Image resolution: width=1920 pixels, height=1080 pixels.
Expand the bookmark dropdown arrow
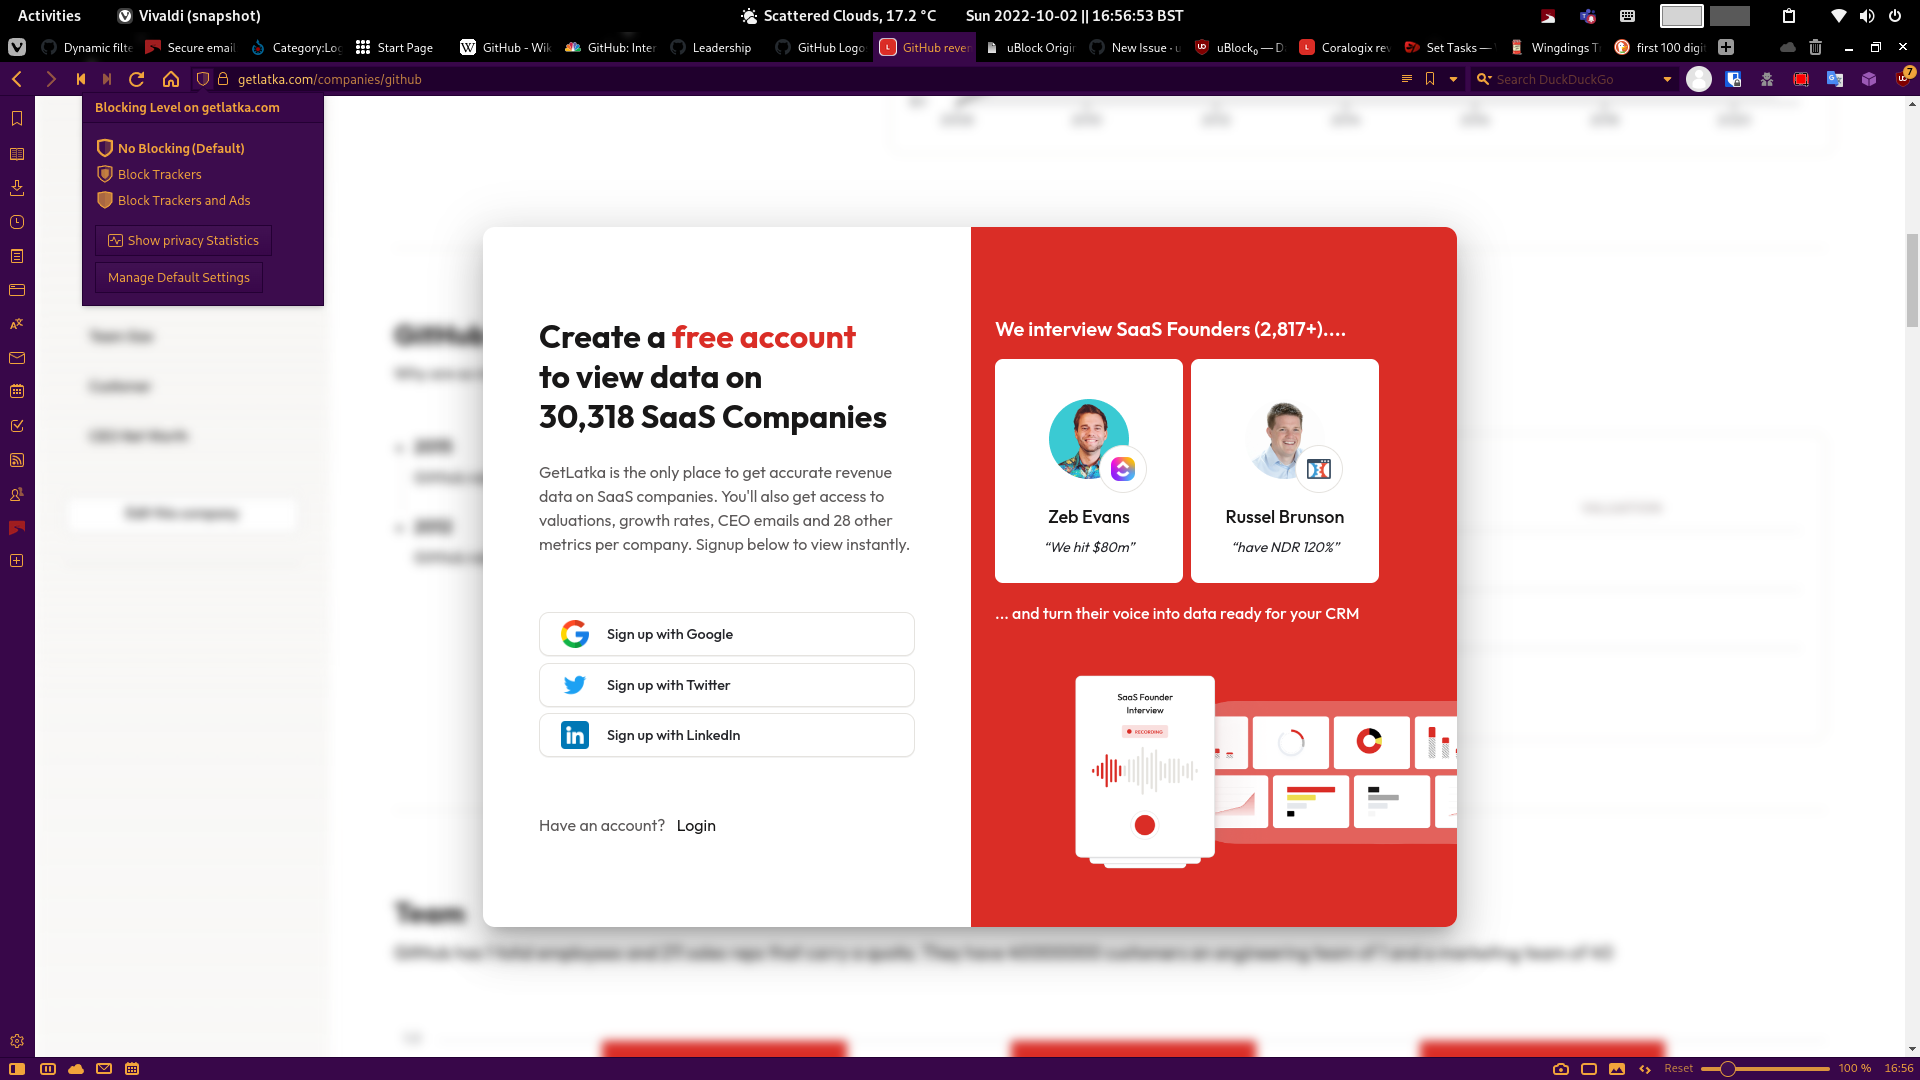1453,79
